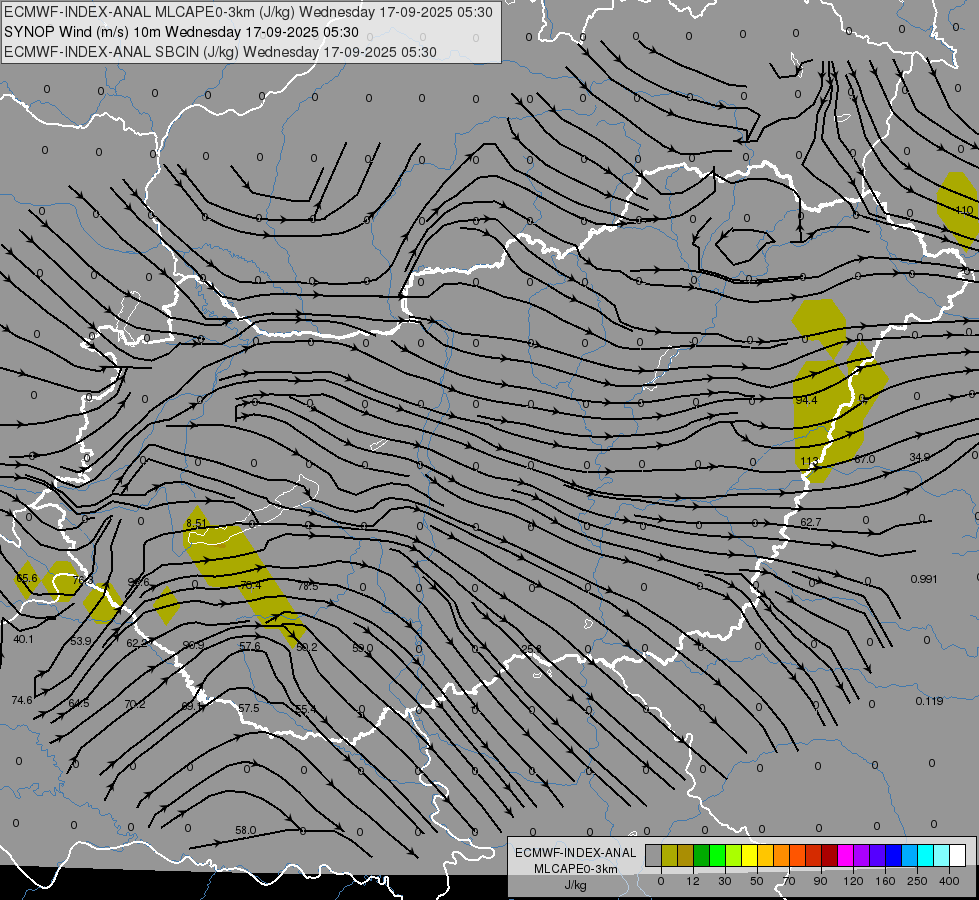Click the map value 74.6
Screen dimensions: 979x900
pos(22,700)
